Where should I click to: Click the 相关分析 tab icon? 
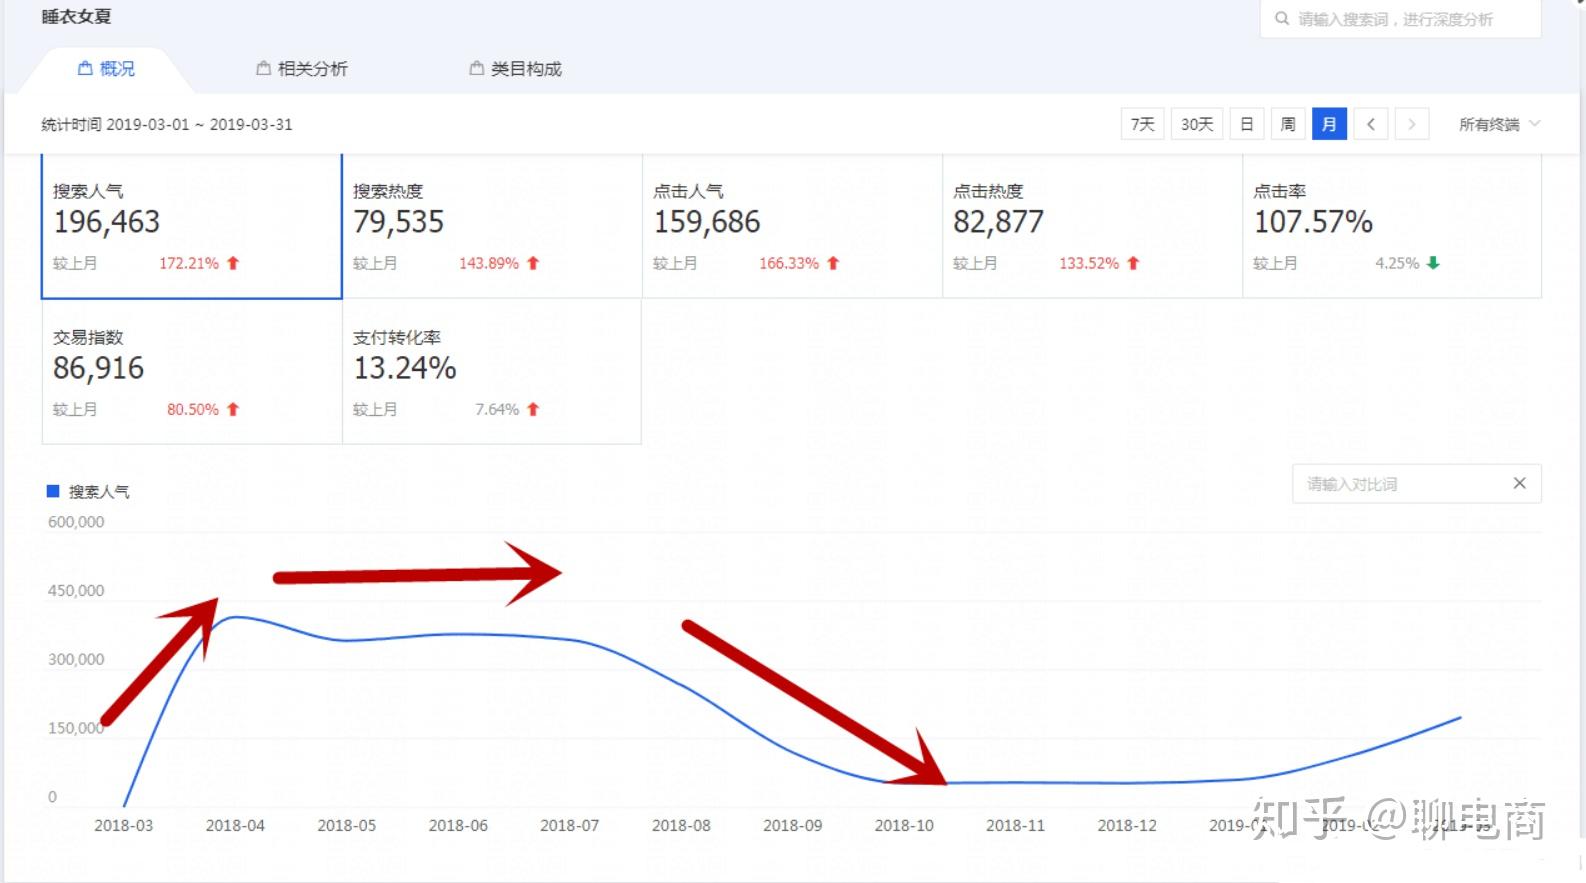point(263,69)
